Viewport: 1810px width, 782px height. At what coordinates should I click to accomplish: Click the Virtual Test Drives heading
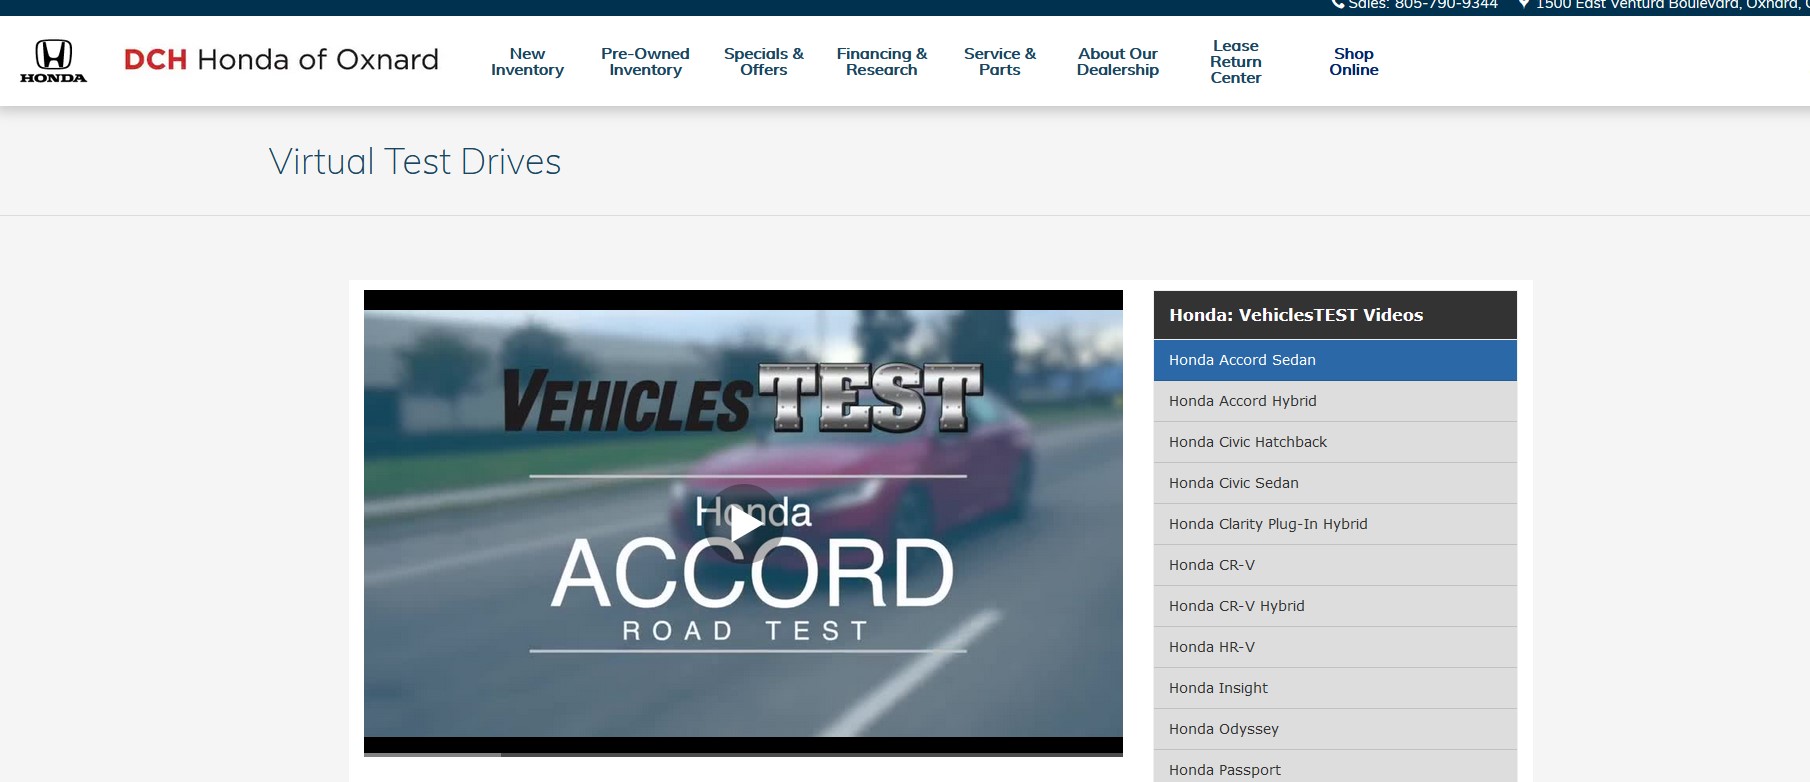[415, 162]
